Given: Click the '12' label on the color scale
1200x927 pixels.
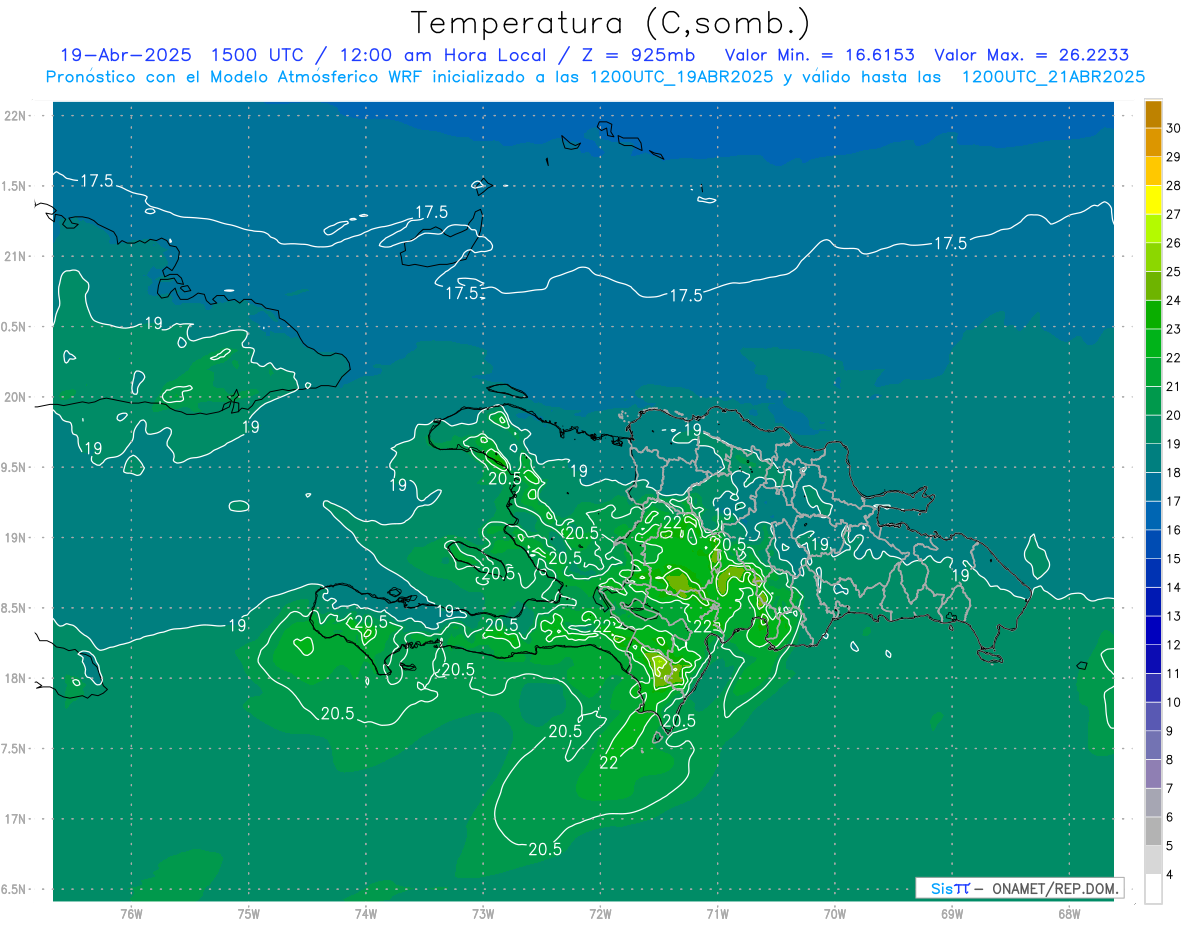Looking at the screenshot, I should pyautogui.click(x=1174, y=645).
